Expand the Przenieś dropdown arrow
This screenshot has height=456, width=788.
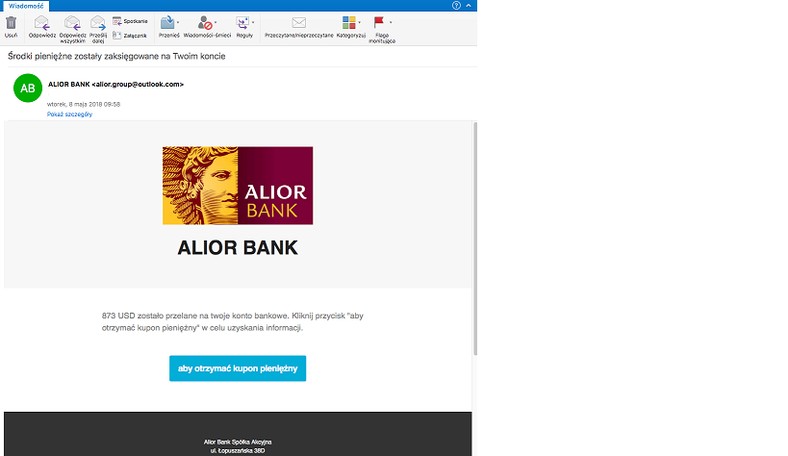point(178,23)
